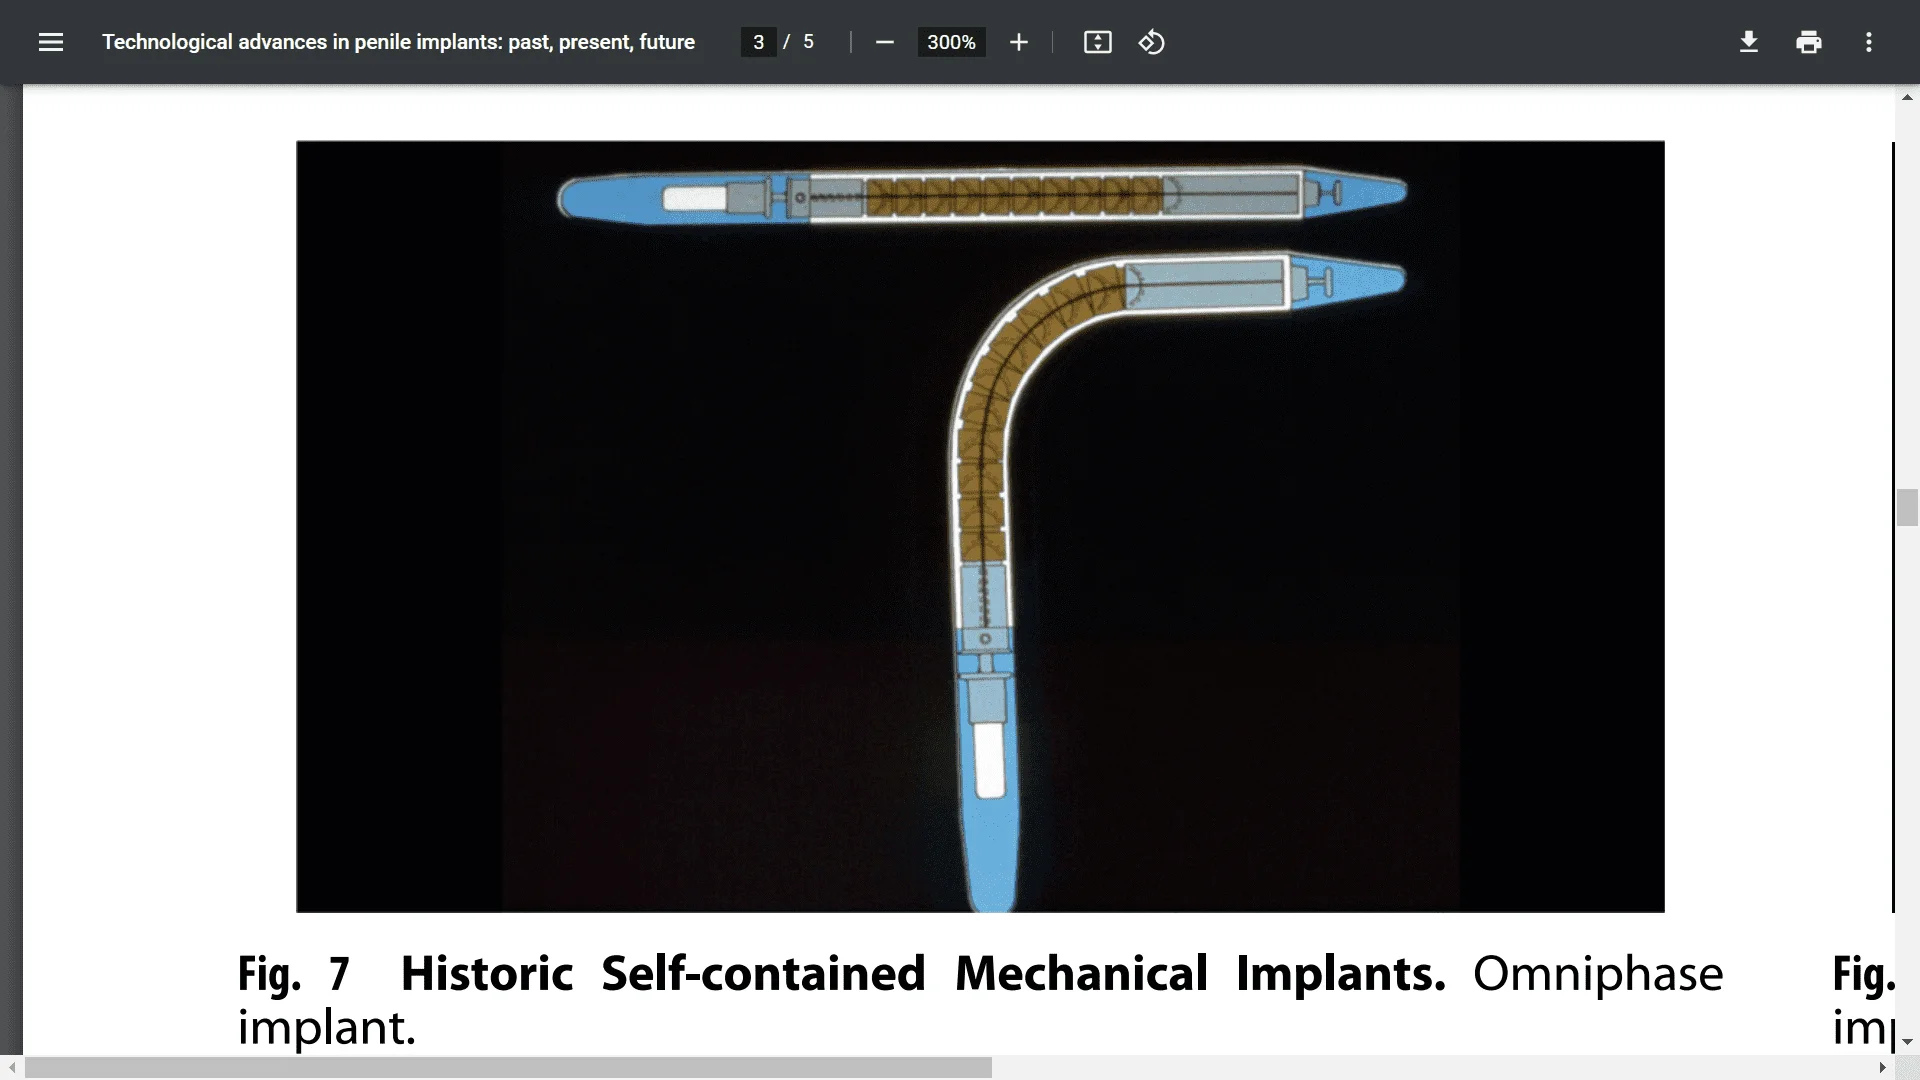The image size is (1920, 1080).
Task: Edit the page number field
Action: click(757, 42)
